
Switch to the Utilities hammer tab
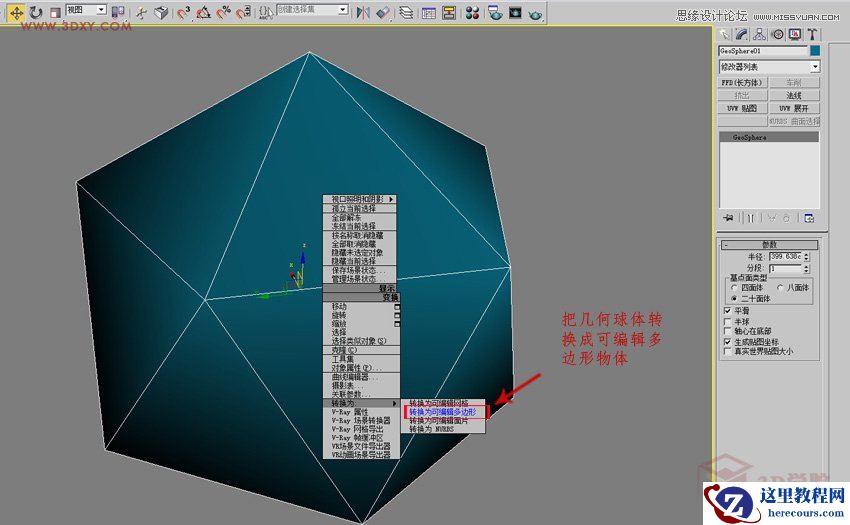coord(812,35)
